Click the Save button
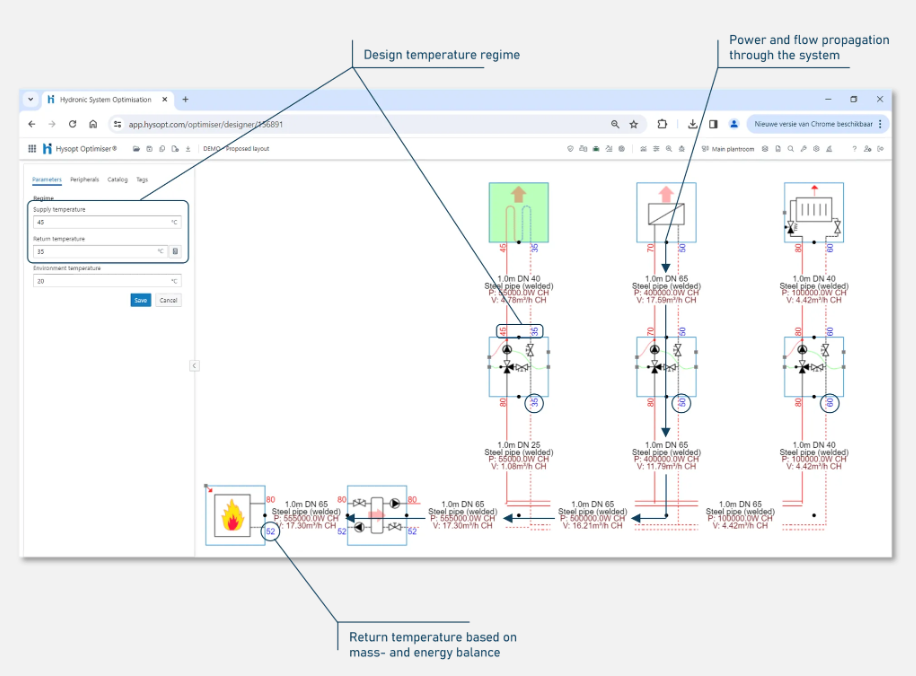This screenshot has width=916, height=676. click(x=141, y=300)
